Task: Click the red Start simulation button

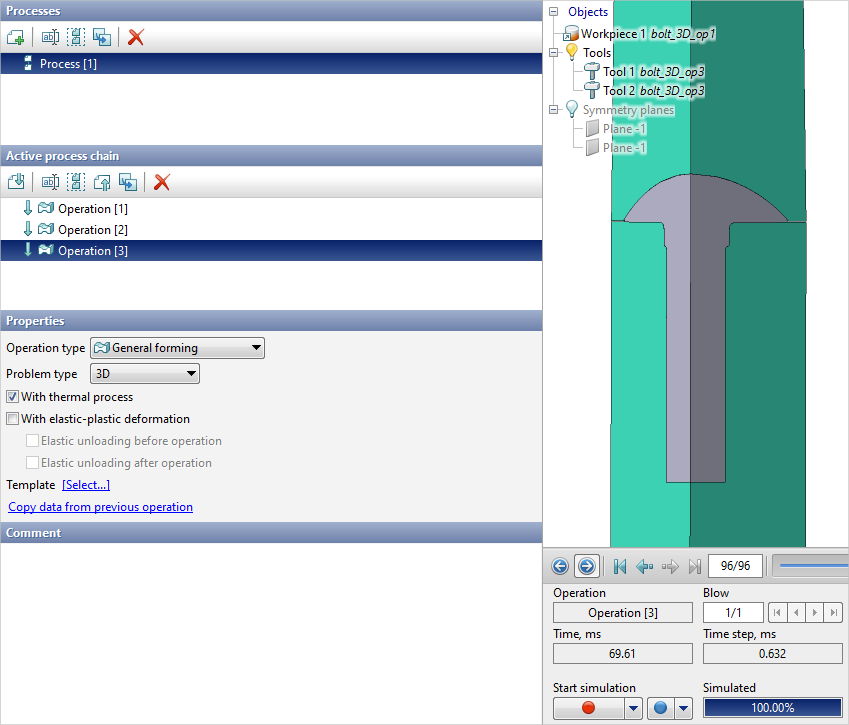Action: coord(588,708)
